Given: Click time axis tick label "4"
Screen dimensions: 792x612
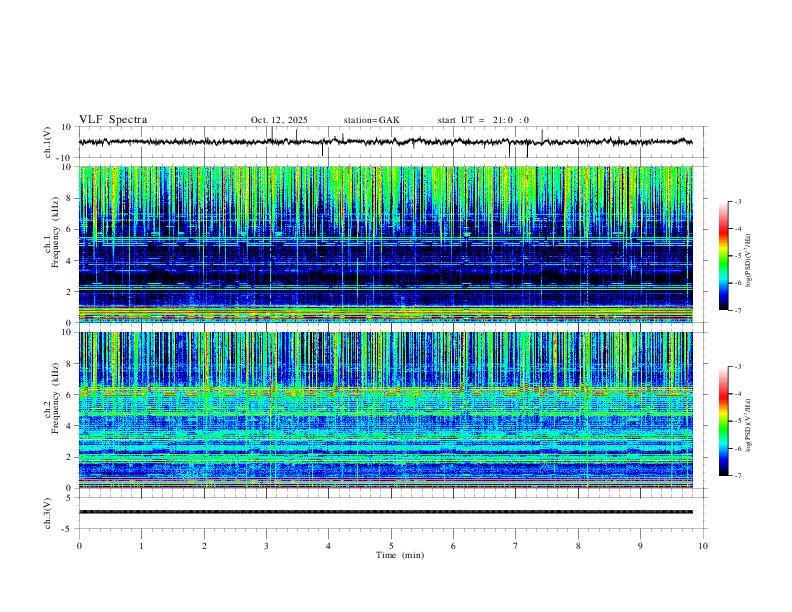Looking at the screenshot, I should click(328, 546).
